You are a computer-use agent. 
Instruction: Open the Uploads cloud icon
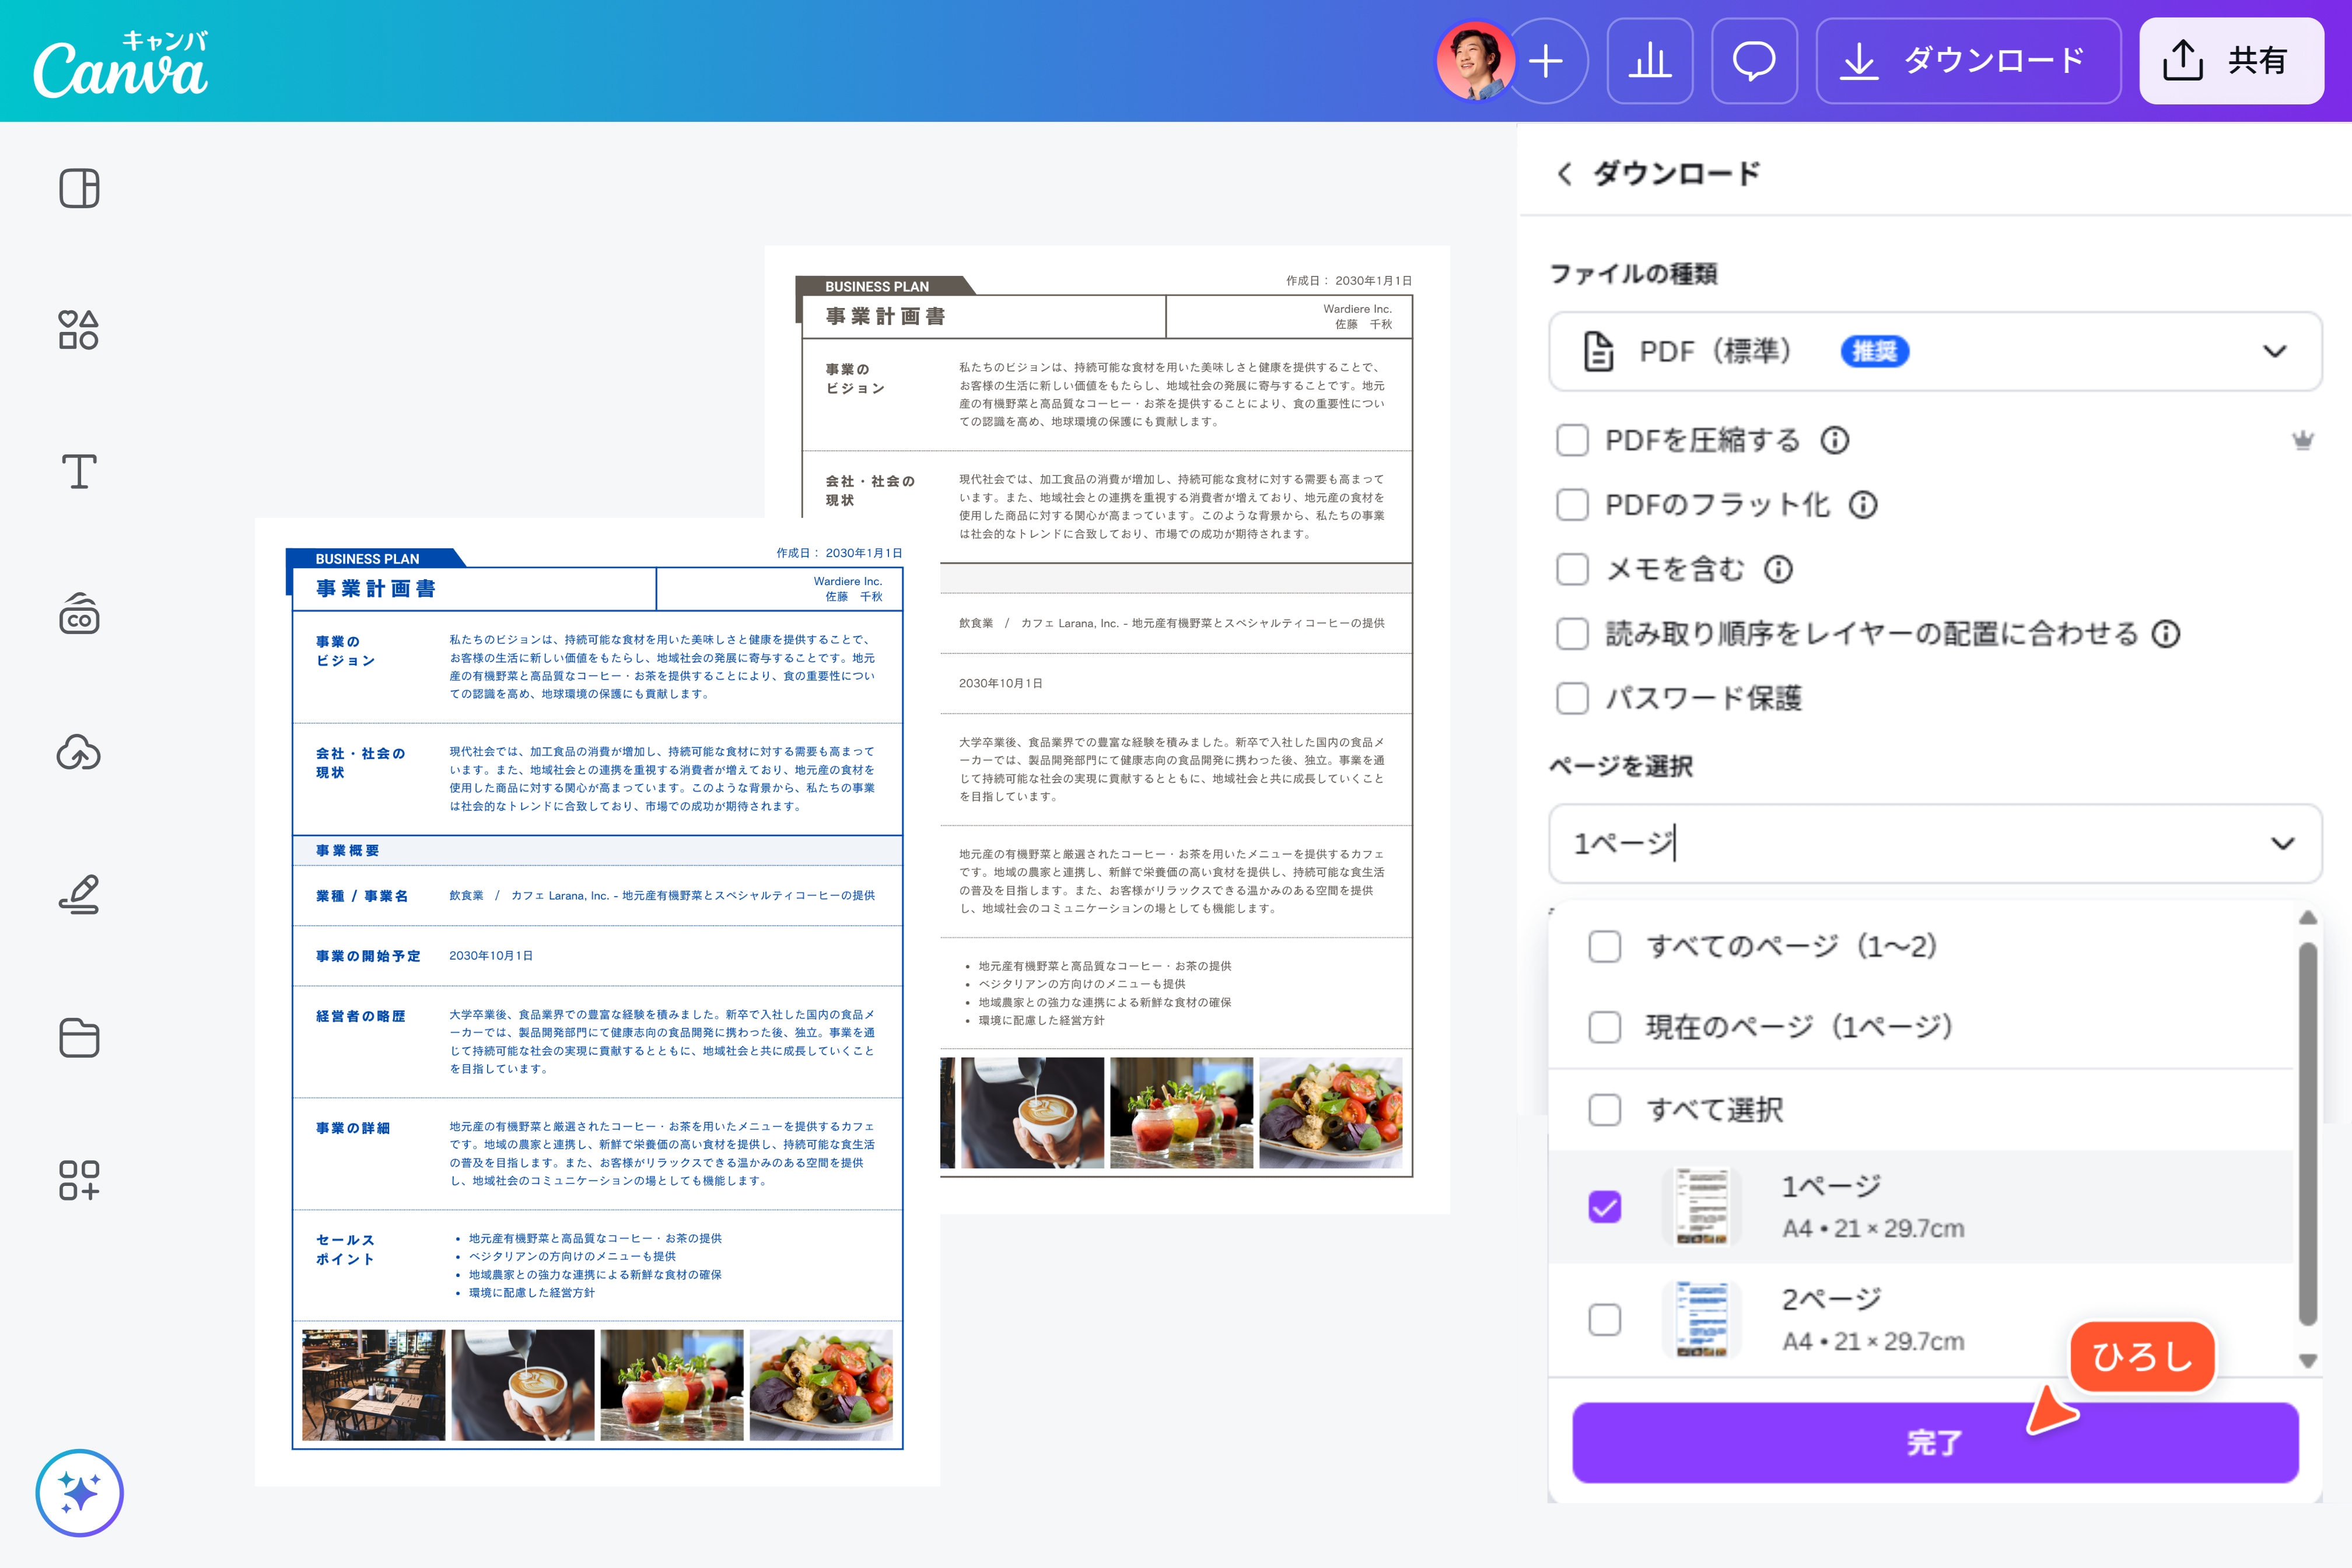[x=79, y=753]
